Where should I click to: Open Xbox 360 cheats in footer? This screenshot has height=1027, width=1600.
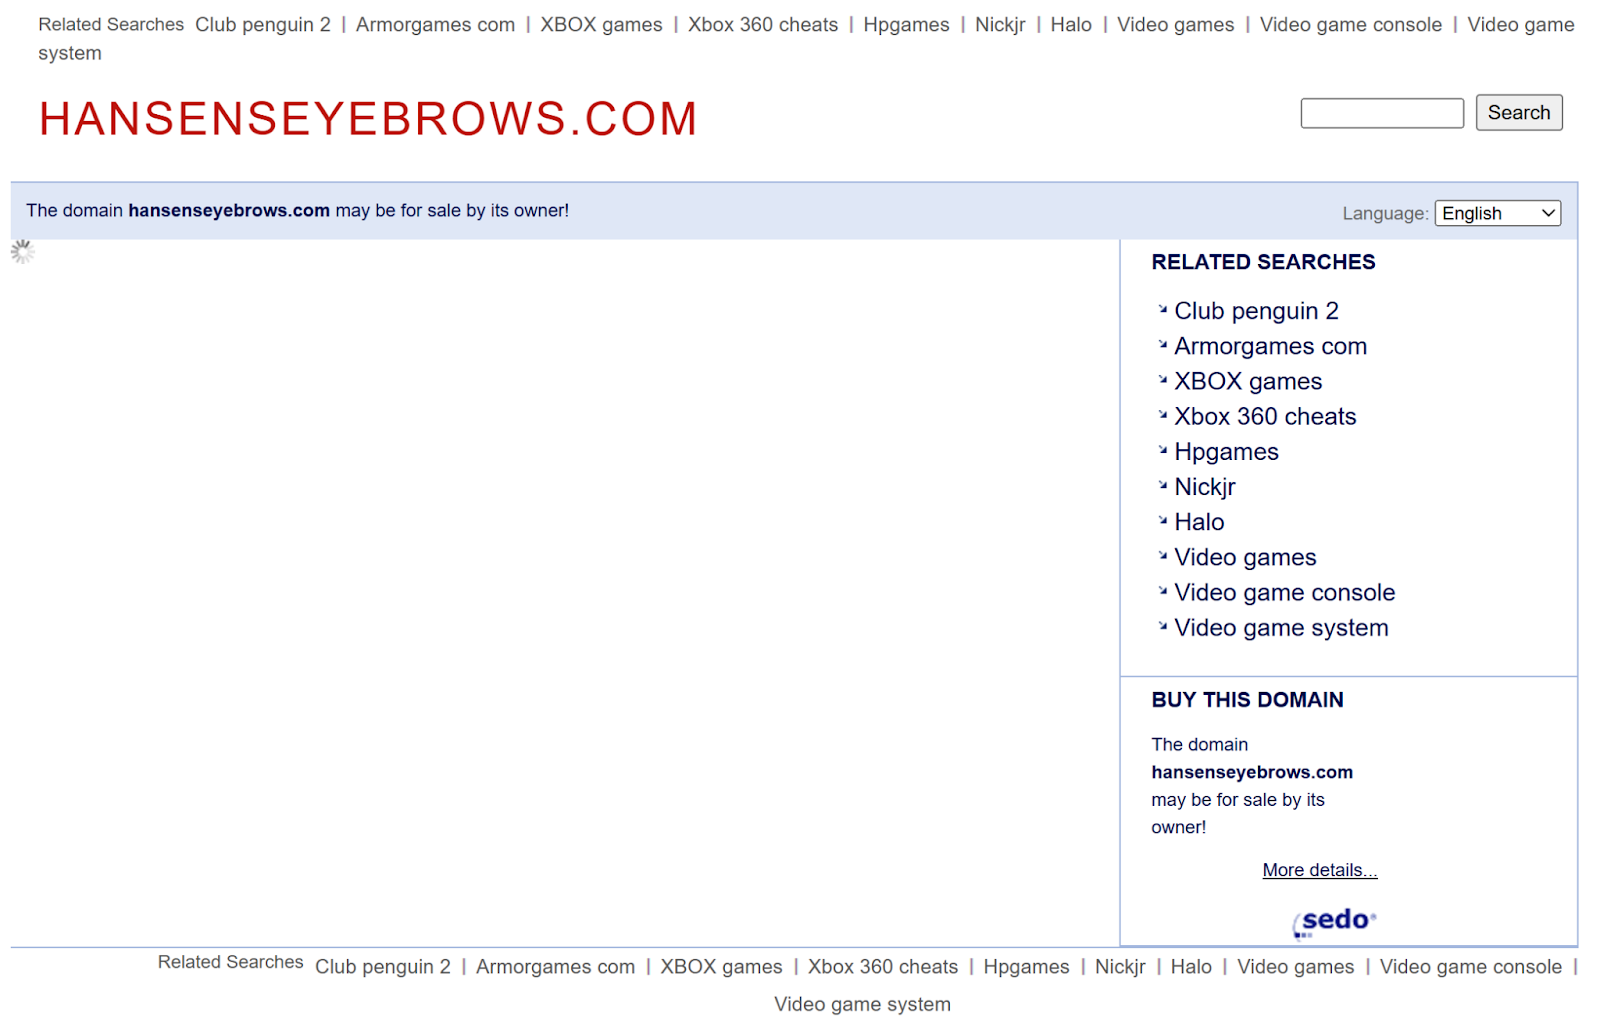[882, 967]
